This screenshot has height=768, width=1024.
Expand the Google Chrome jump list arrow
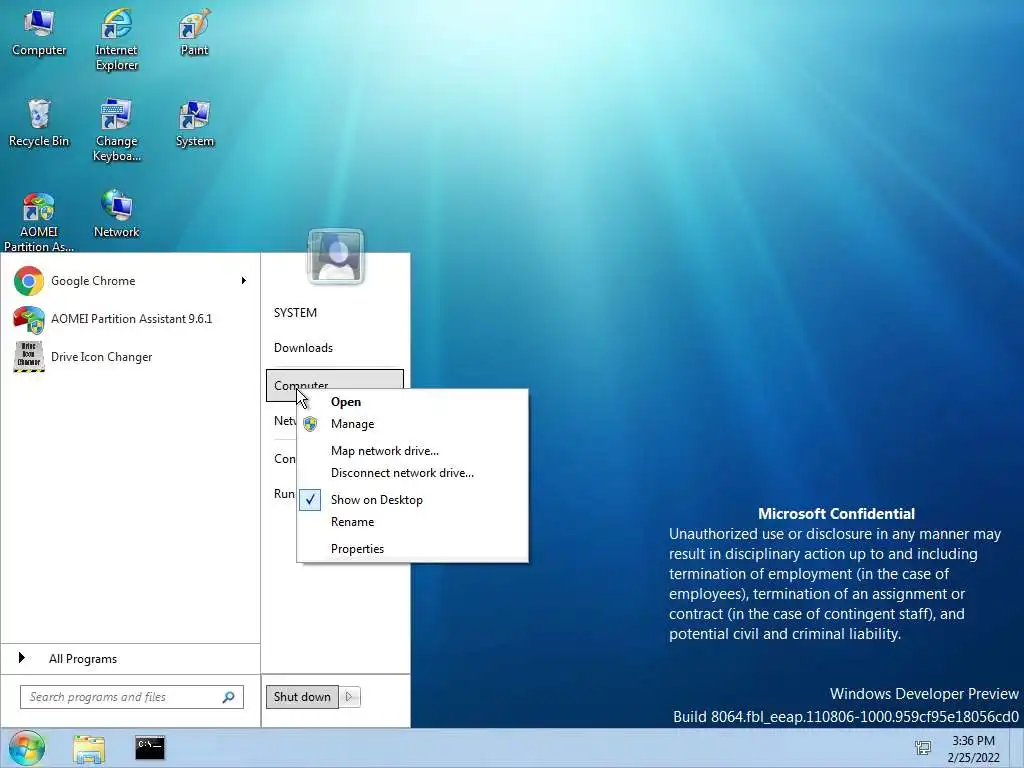tap(244, 281)
